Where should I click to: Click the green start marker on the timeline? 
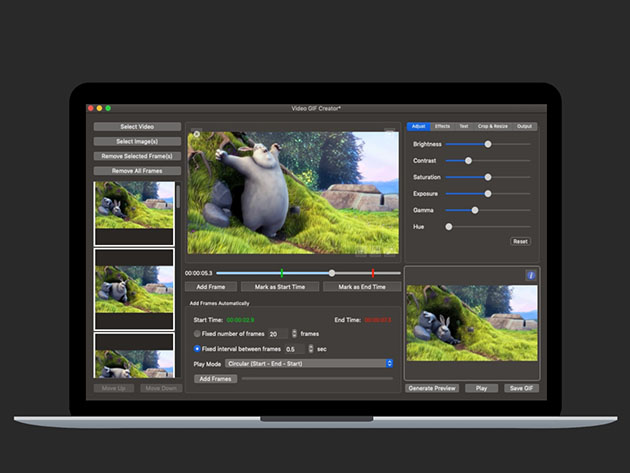point(282,273)
